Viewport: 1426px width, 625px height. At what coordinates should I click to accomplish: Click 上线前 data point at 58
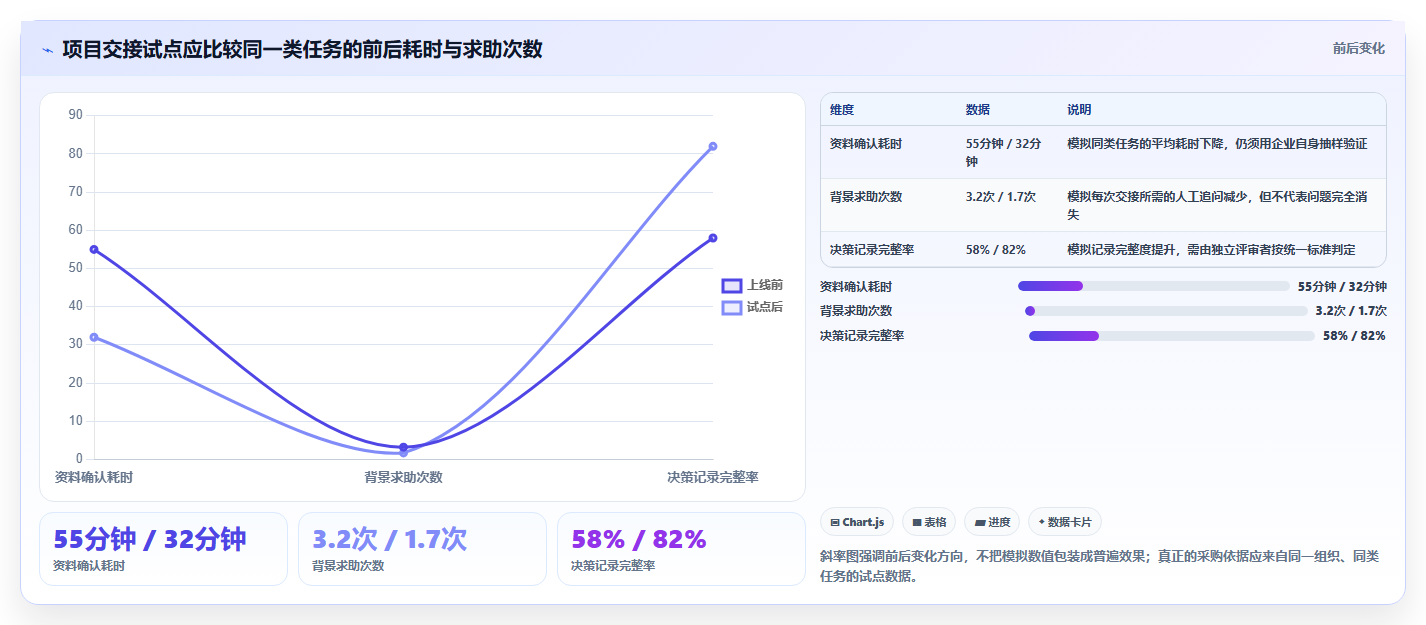click(713, 238)
